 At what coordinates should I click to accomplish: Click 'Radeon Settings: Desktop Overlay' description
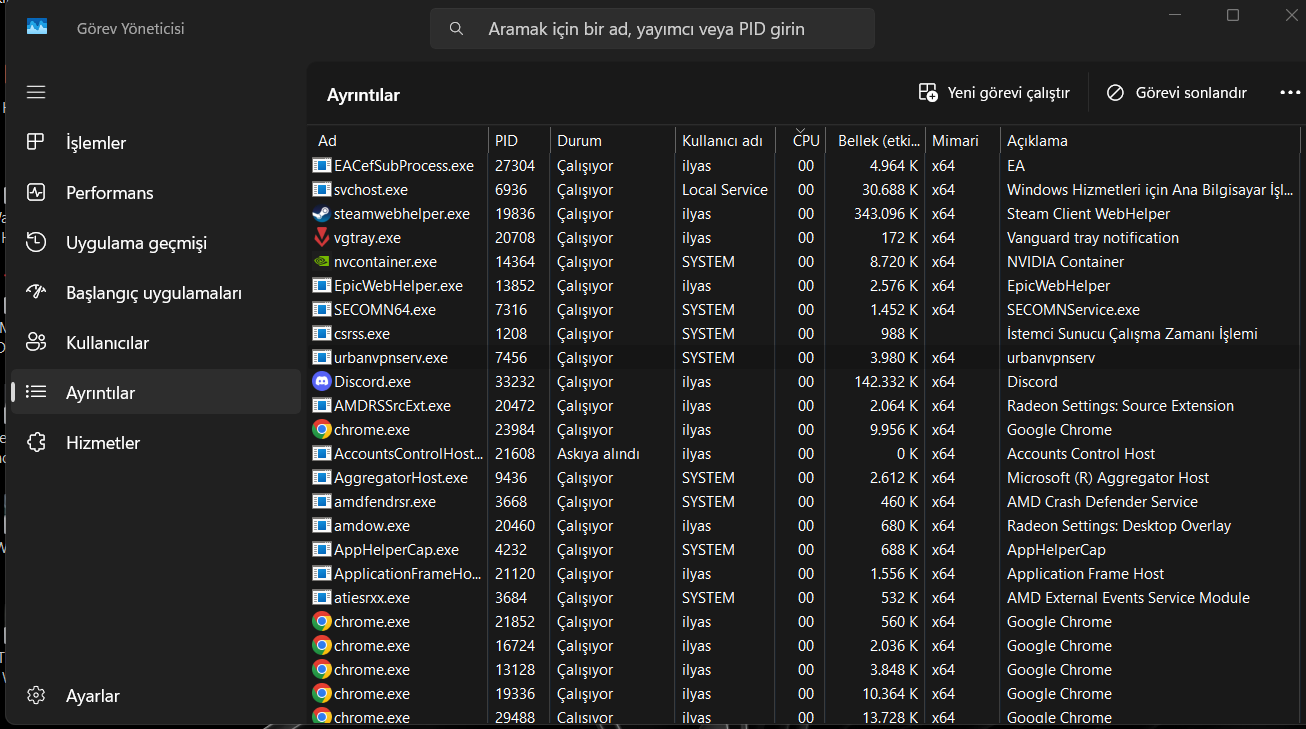(x=1119, y=526)
